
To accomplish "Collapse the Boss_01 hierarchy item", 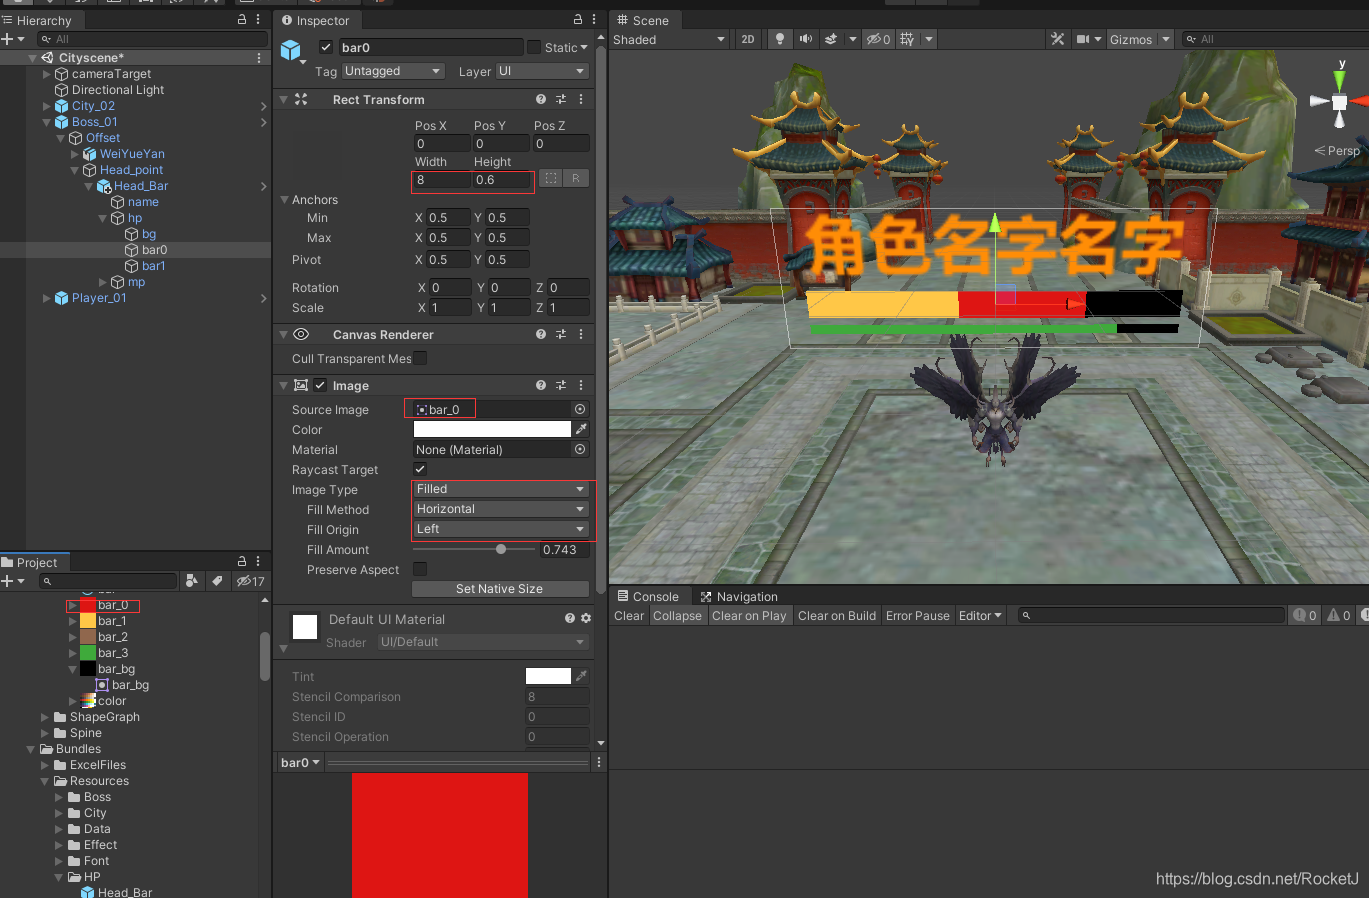I will pos(46,122).
